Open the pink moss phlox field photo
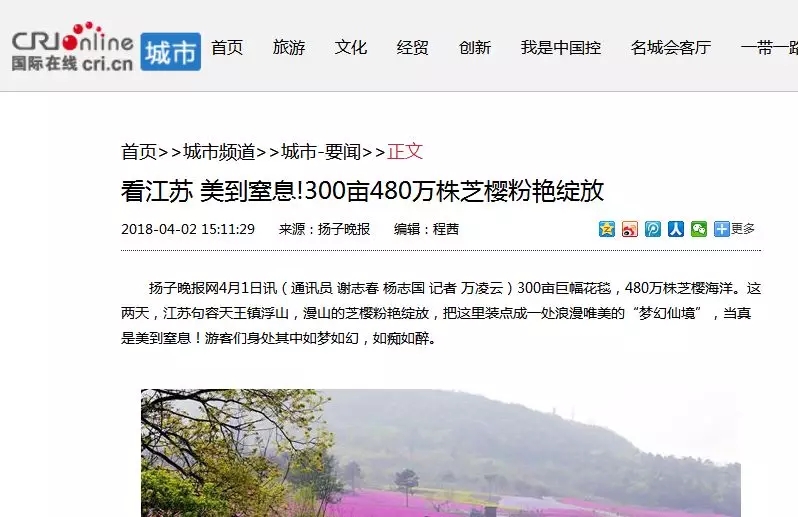 tap(441, 453)
